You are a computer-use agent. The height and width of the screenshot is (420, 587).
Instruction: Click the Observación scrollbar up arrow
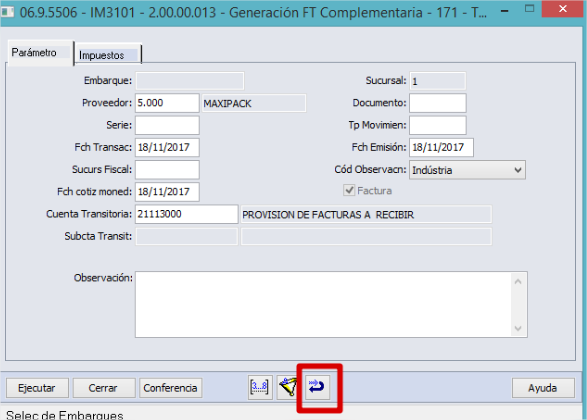coord(518,281)
